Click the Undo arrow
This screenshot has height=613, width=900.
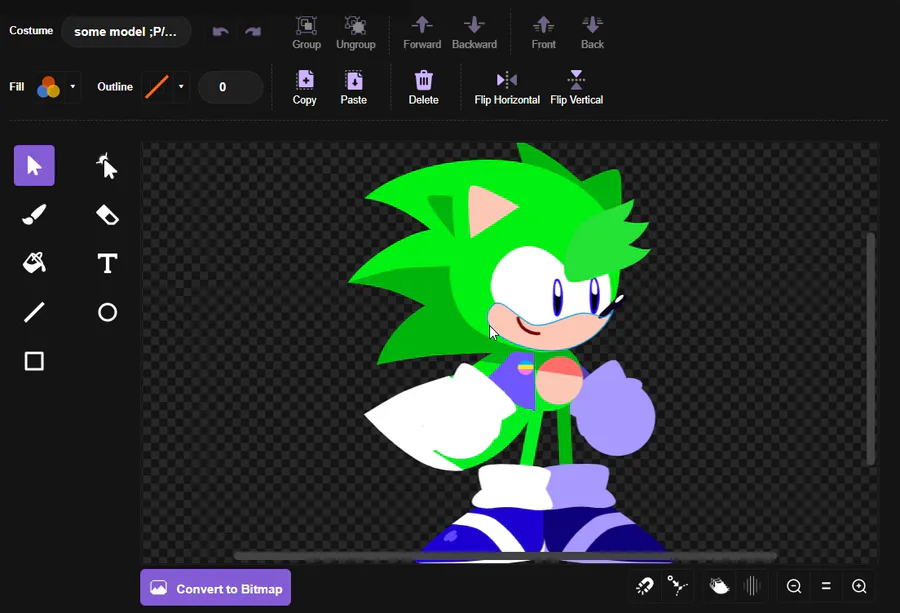pyautogui.click(x=220, y=32)
